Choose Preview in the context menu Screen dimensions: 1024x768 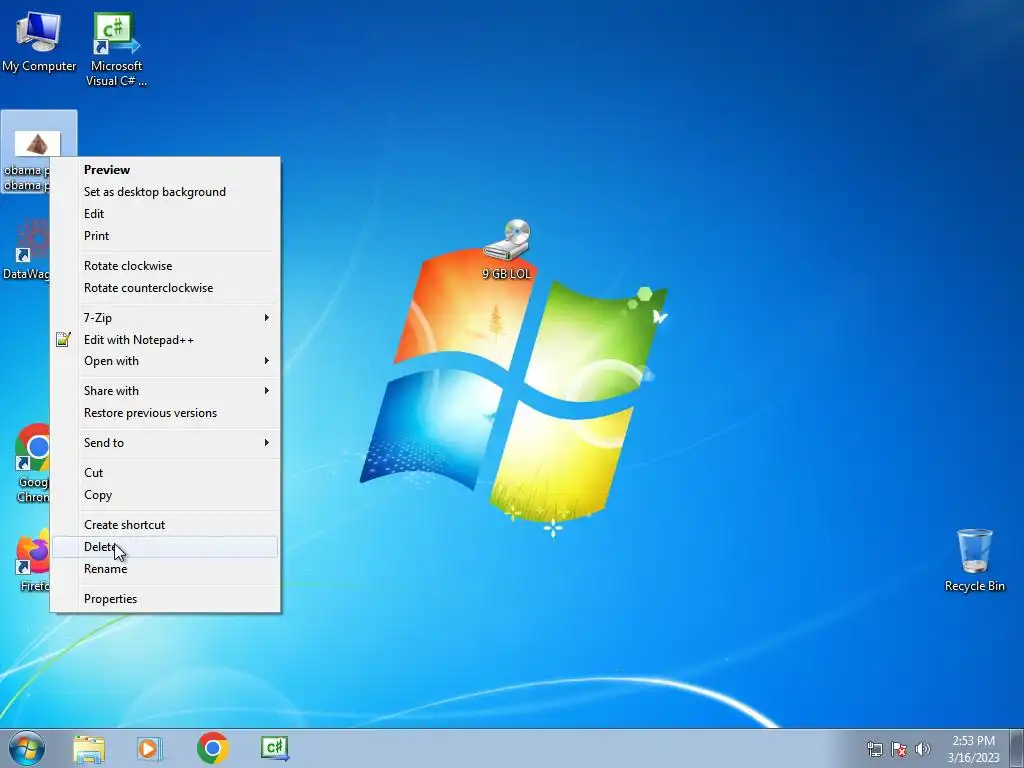165,170
